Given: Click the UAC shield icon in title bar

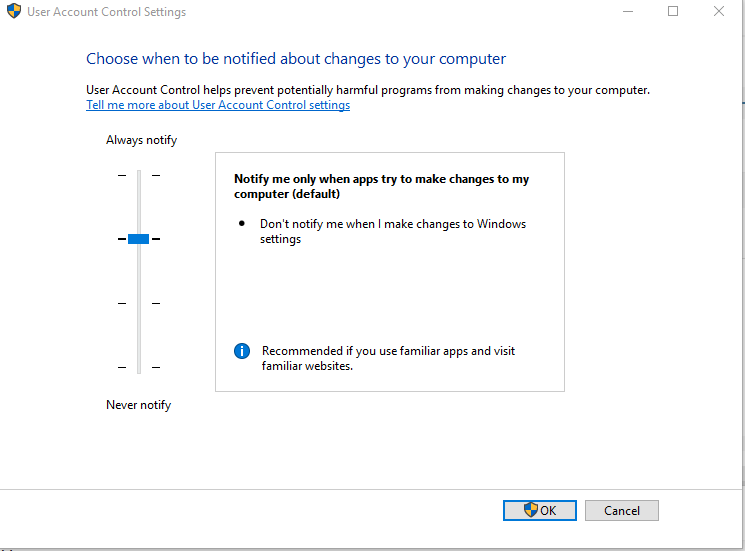Looking at the screenshot, I should [x=14, y=11].
